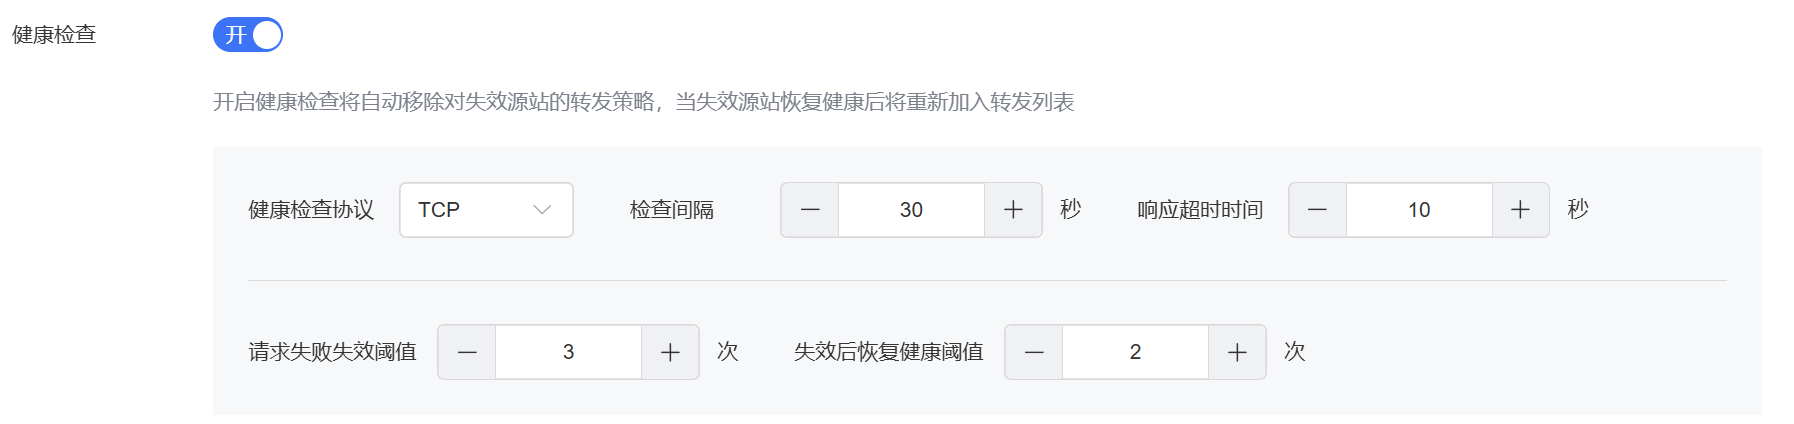Click the 健康检查协议 label
Viewport: 1794px width, 424px height.
[x=311, y=210]
